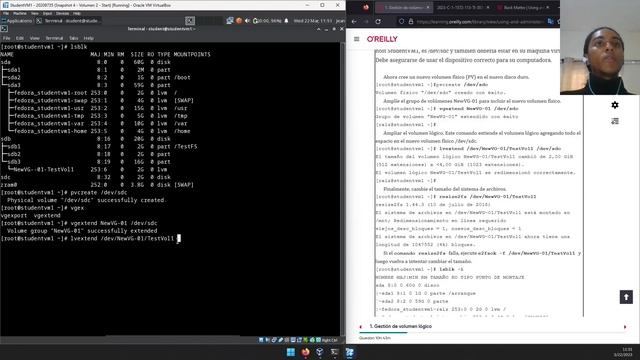Click the notification bell in Xfce panel
The height and width of the screenshot is (360, 640).
286,21
